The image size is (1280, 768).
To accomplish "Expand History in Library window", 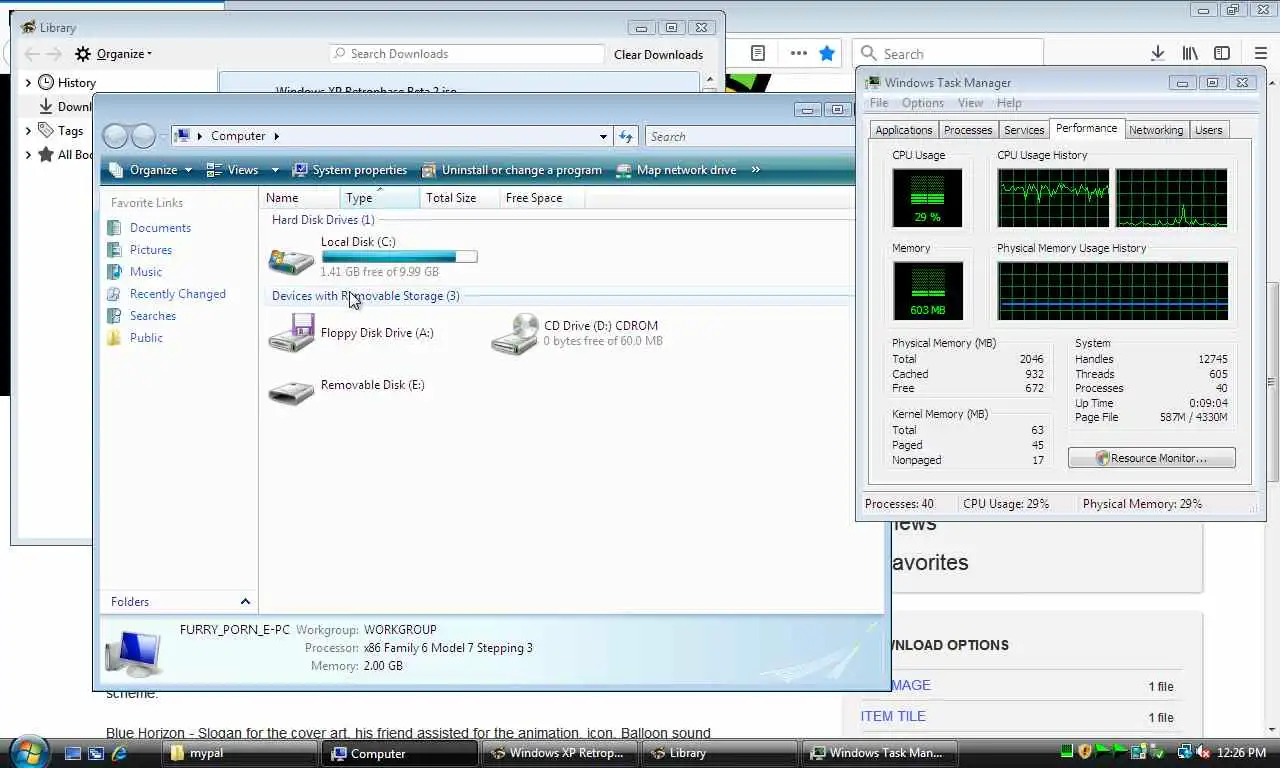I will click(28, 83).
